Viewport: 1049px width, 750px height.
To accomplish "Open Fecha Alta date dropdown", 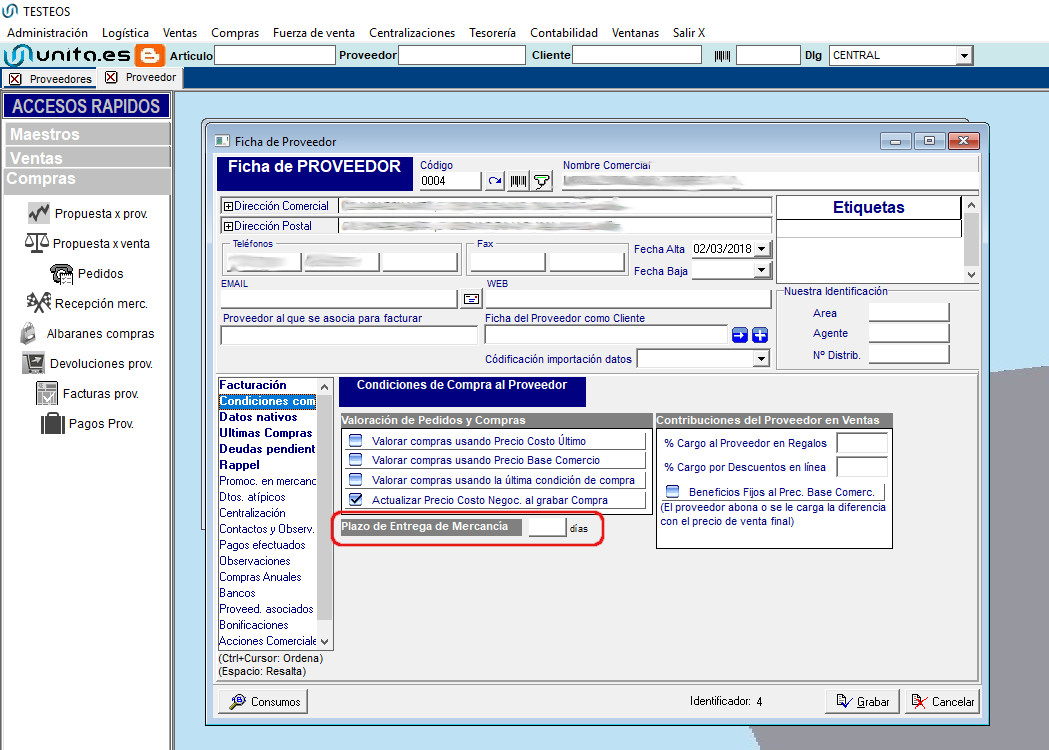I will point(761,249).
